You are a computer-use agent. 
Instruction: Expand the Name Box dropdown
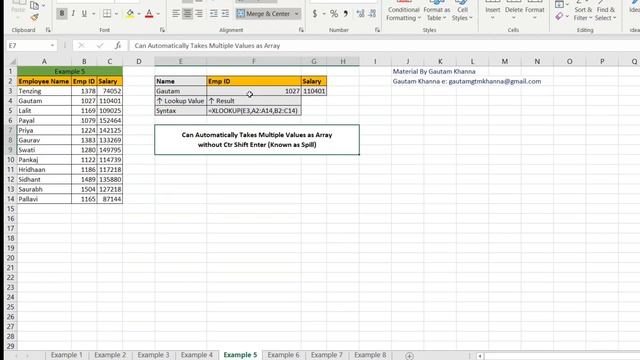(52, 46)
